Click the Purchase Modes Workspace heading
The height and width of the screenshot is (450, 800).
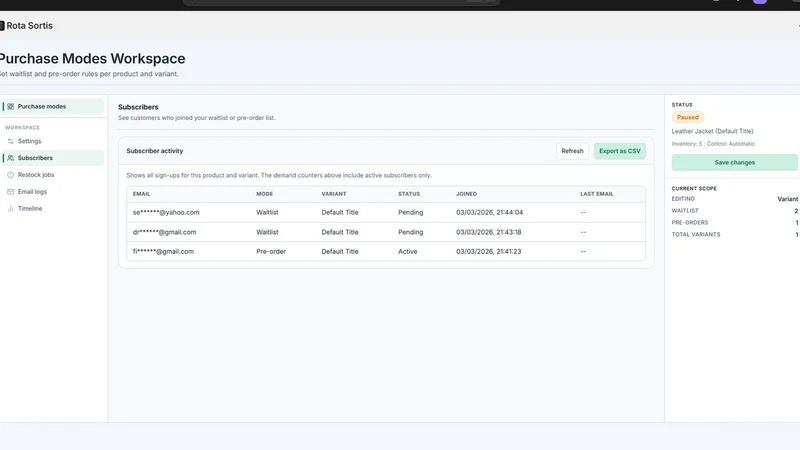[92, 59]
